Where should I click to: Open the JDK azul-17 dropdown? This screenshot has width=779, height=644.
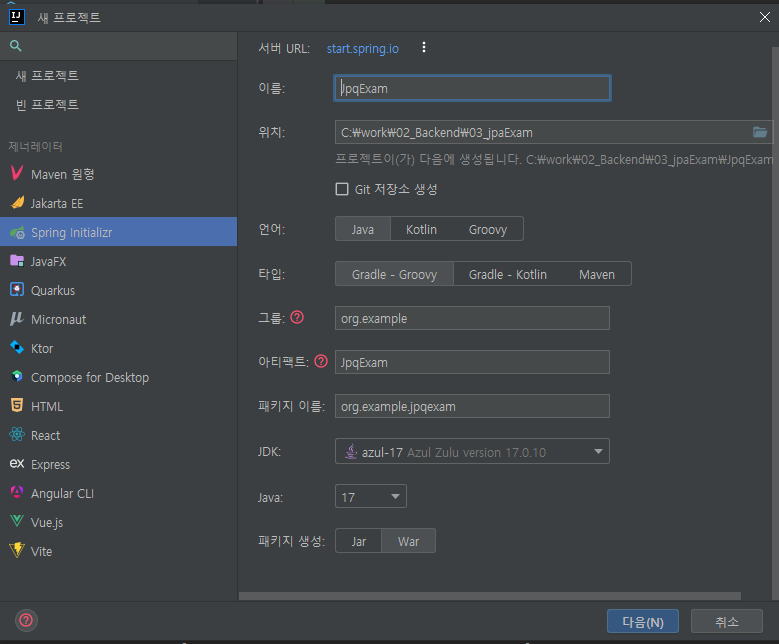tap(472, 452)
